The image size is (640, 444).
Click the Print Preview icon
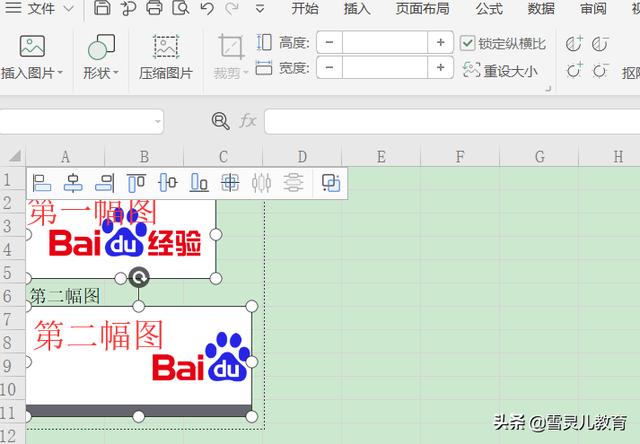point(180,7)
